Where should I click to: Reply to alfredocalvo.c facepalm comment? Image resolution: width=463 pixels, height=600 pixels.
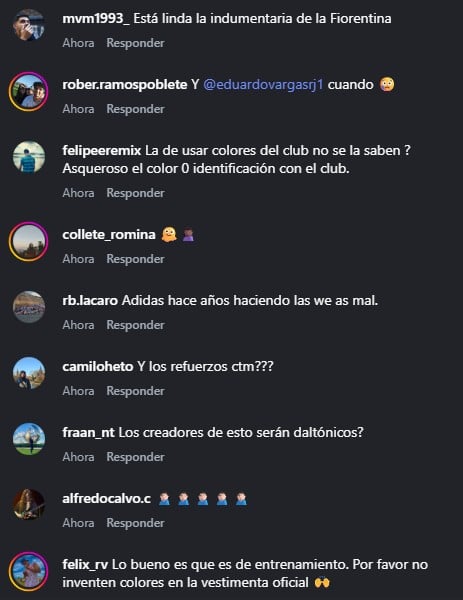[x=135, y=523]
